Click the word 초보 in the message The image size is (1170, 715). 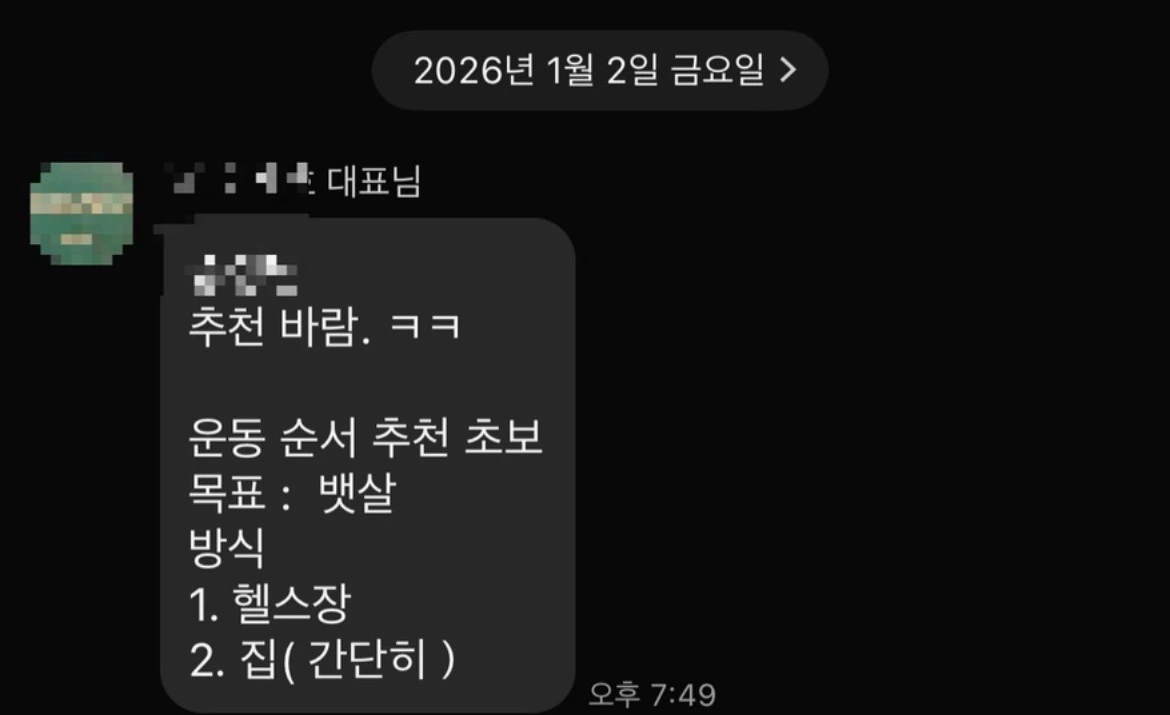503,437
